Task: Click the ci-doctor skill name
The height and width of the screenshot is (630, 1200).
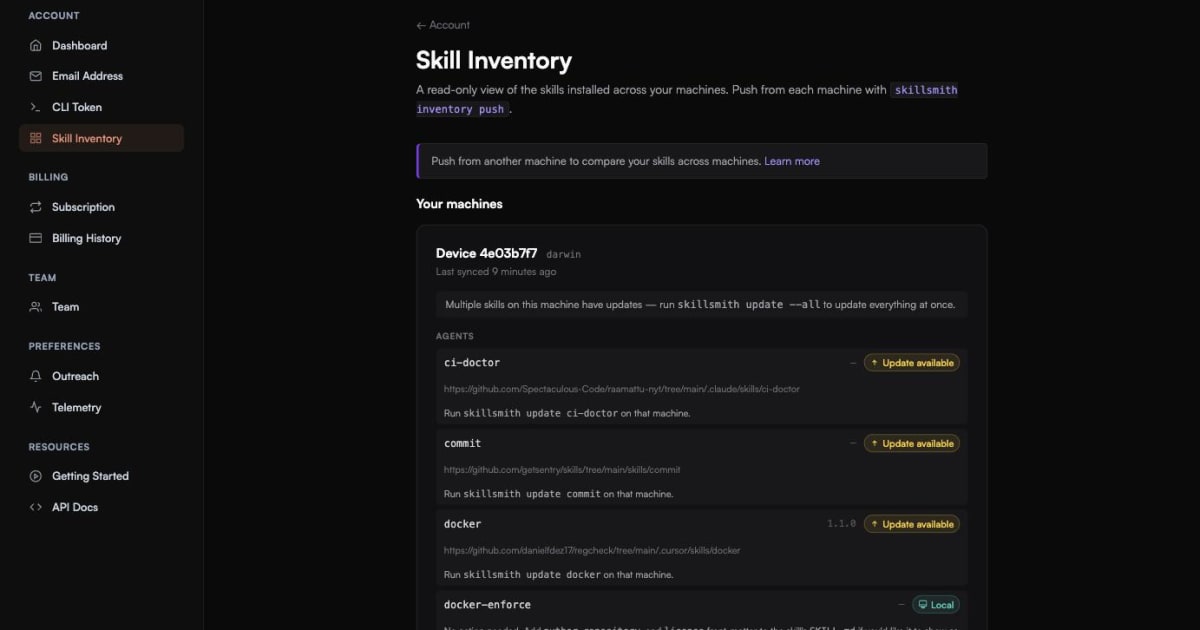Action: [472, 362]
